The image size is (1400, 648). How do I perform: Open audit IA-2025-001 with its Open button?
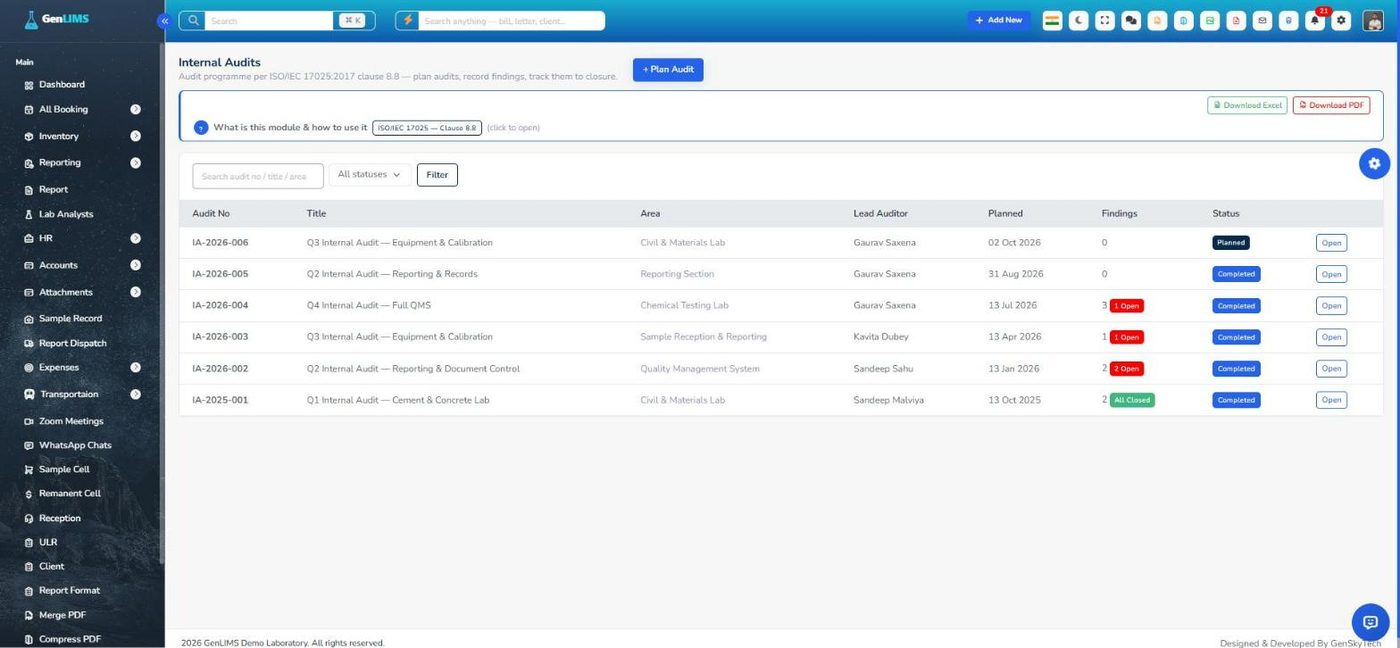coord(1331,400)
